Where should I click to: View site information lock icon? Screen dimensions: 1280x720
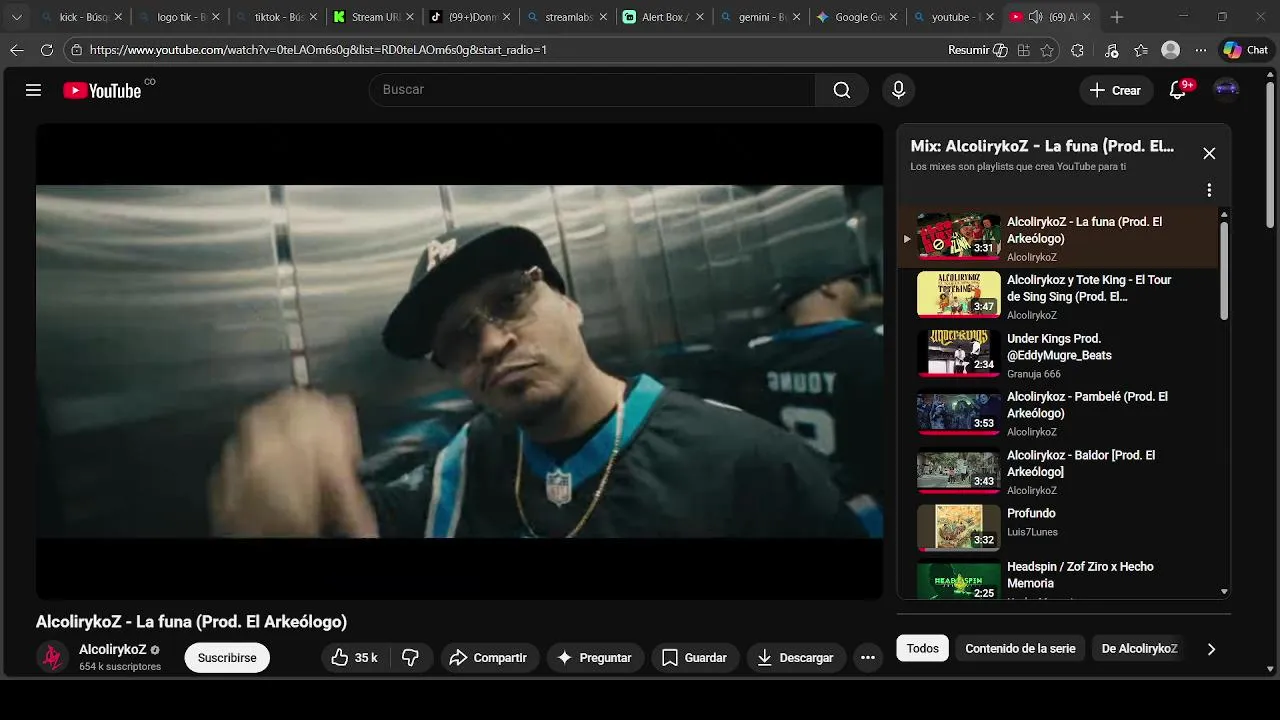pos(77,50)
